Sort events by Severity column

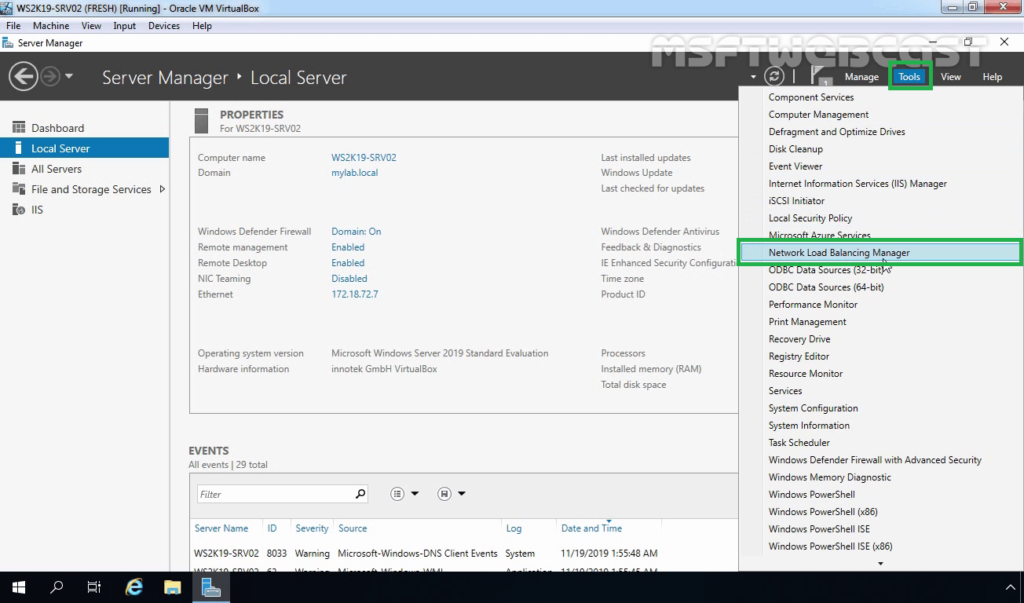pos(312,528)
